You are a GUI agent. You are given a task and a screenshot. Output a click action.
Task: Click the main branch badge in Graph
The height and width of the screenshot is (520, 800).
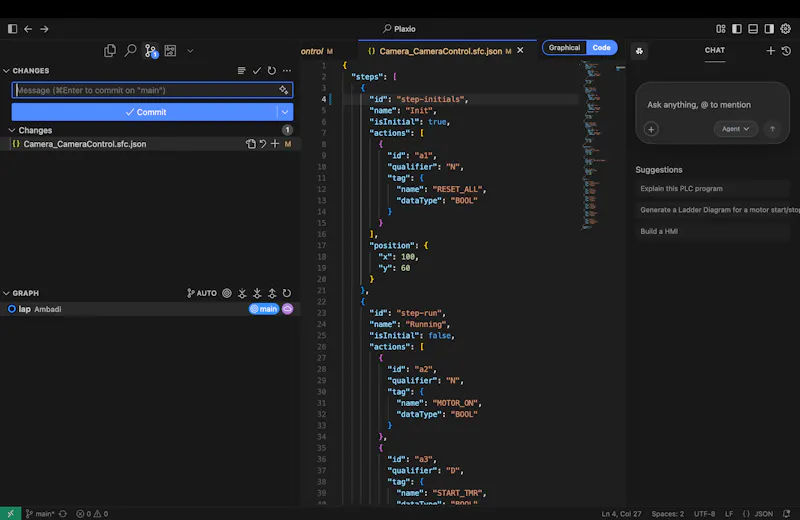click(264, 309)
